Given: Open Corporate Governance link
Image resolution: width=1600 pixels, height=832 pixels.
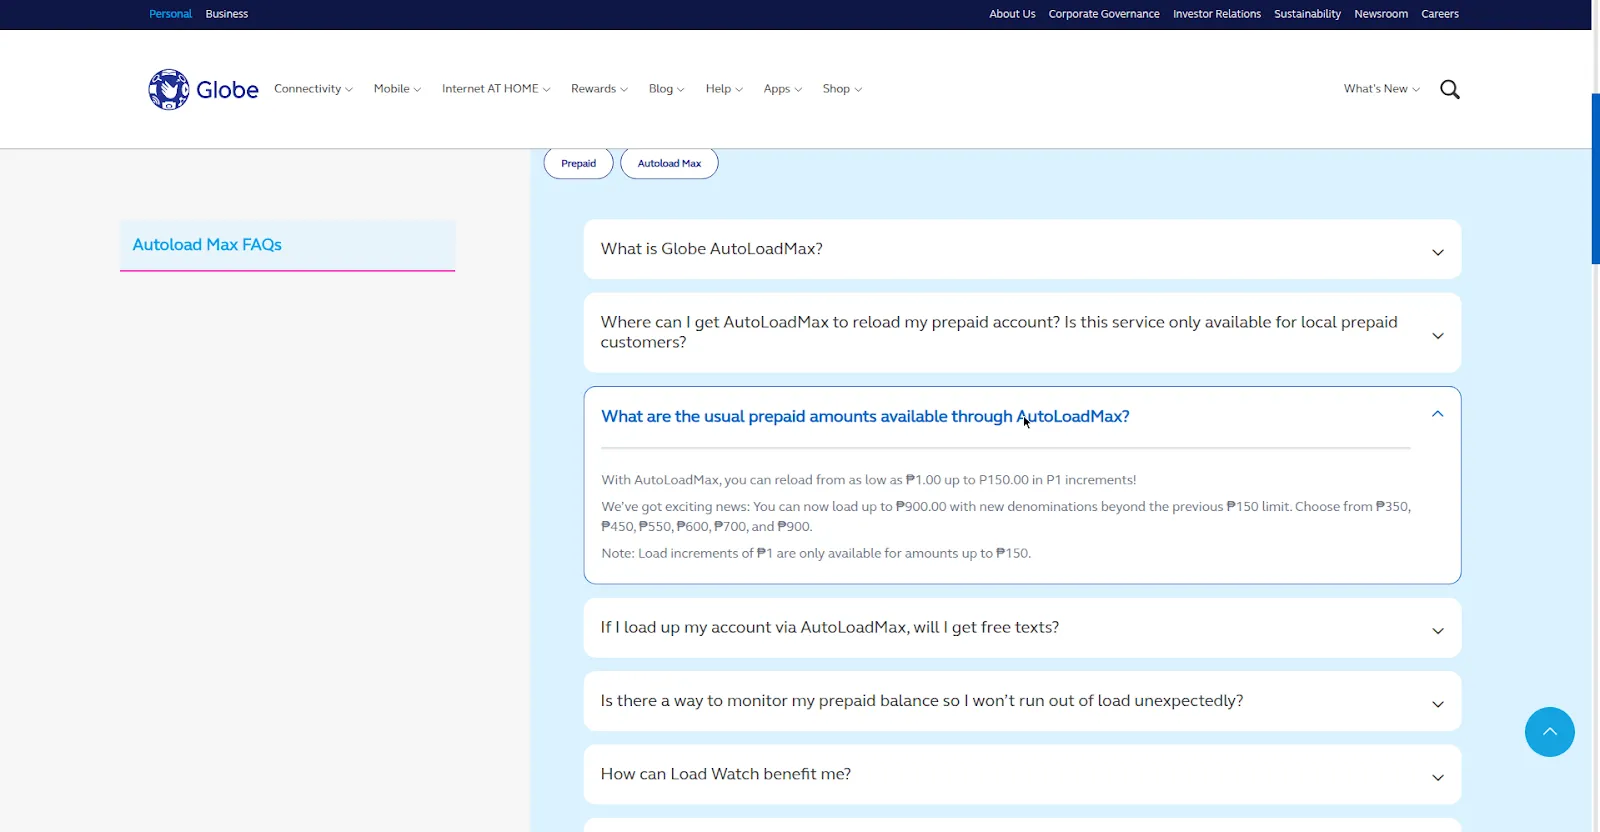Looking at the screenshot, I should coord(1104,14).
